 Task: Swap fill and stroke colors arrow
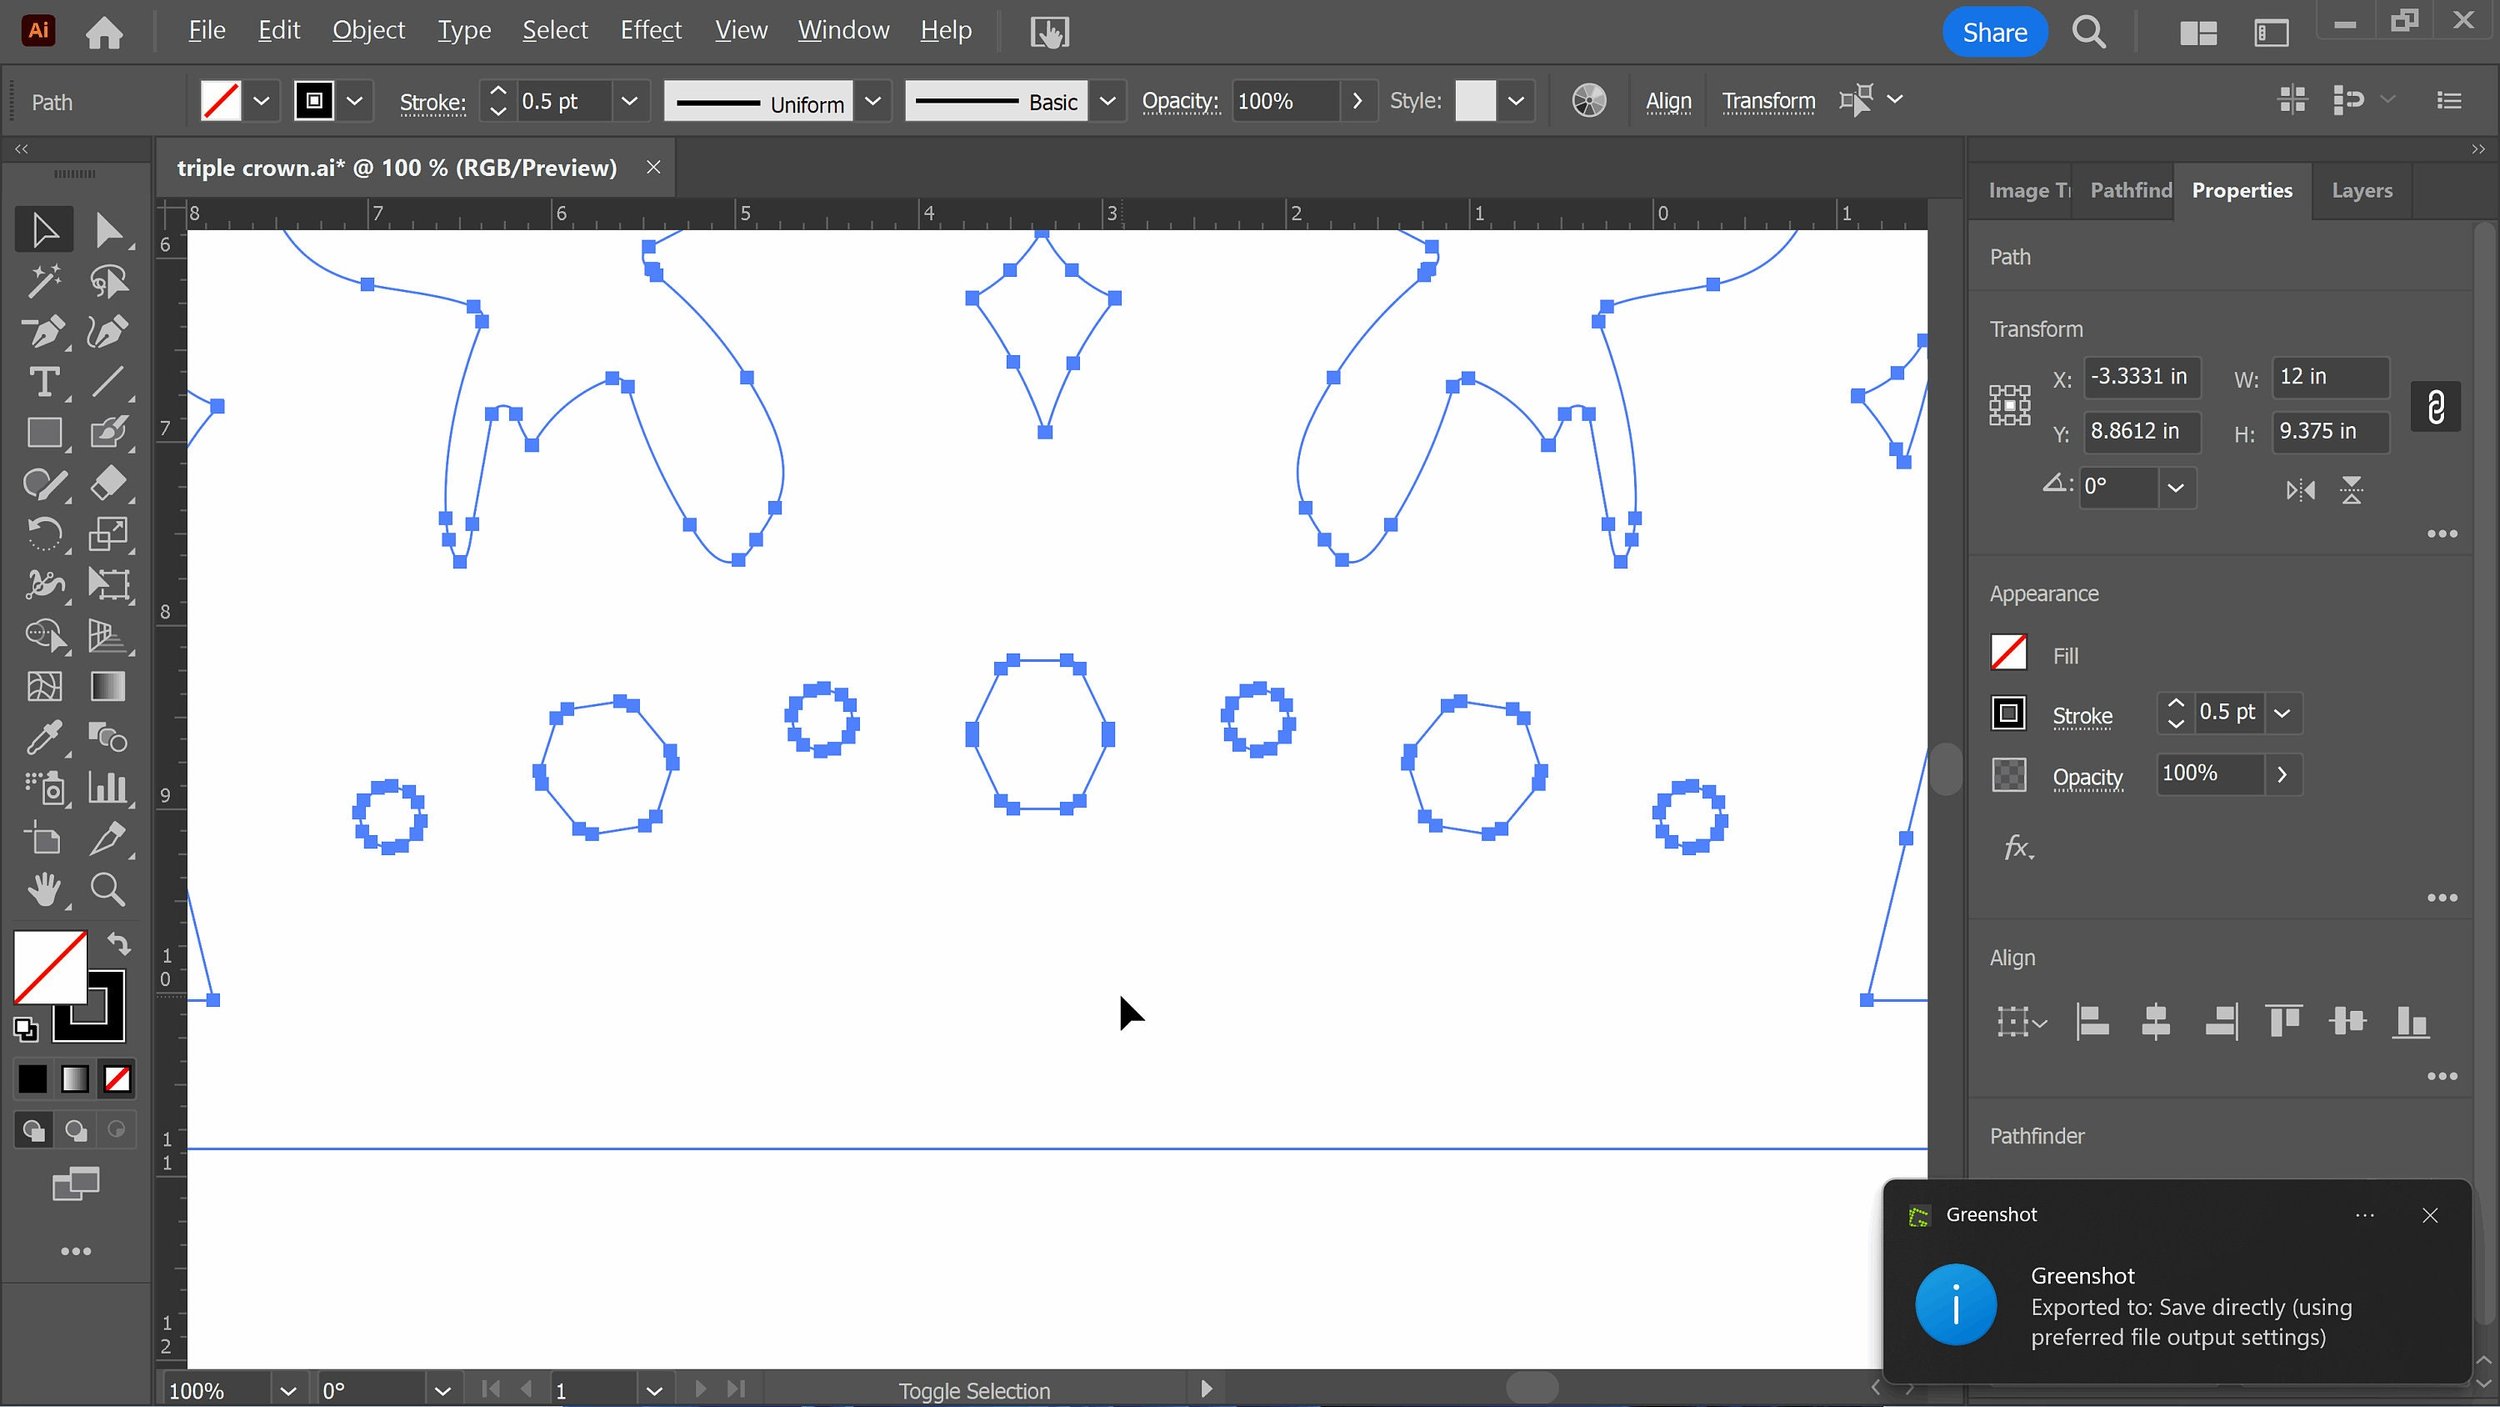pos(118,943)
